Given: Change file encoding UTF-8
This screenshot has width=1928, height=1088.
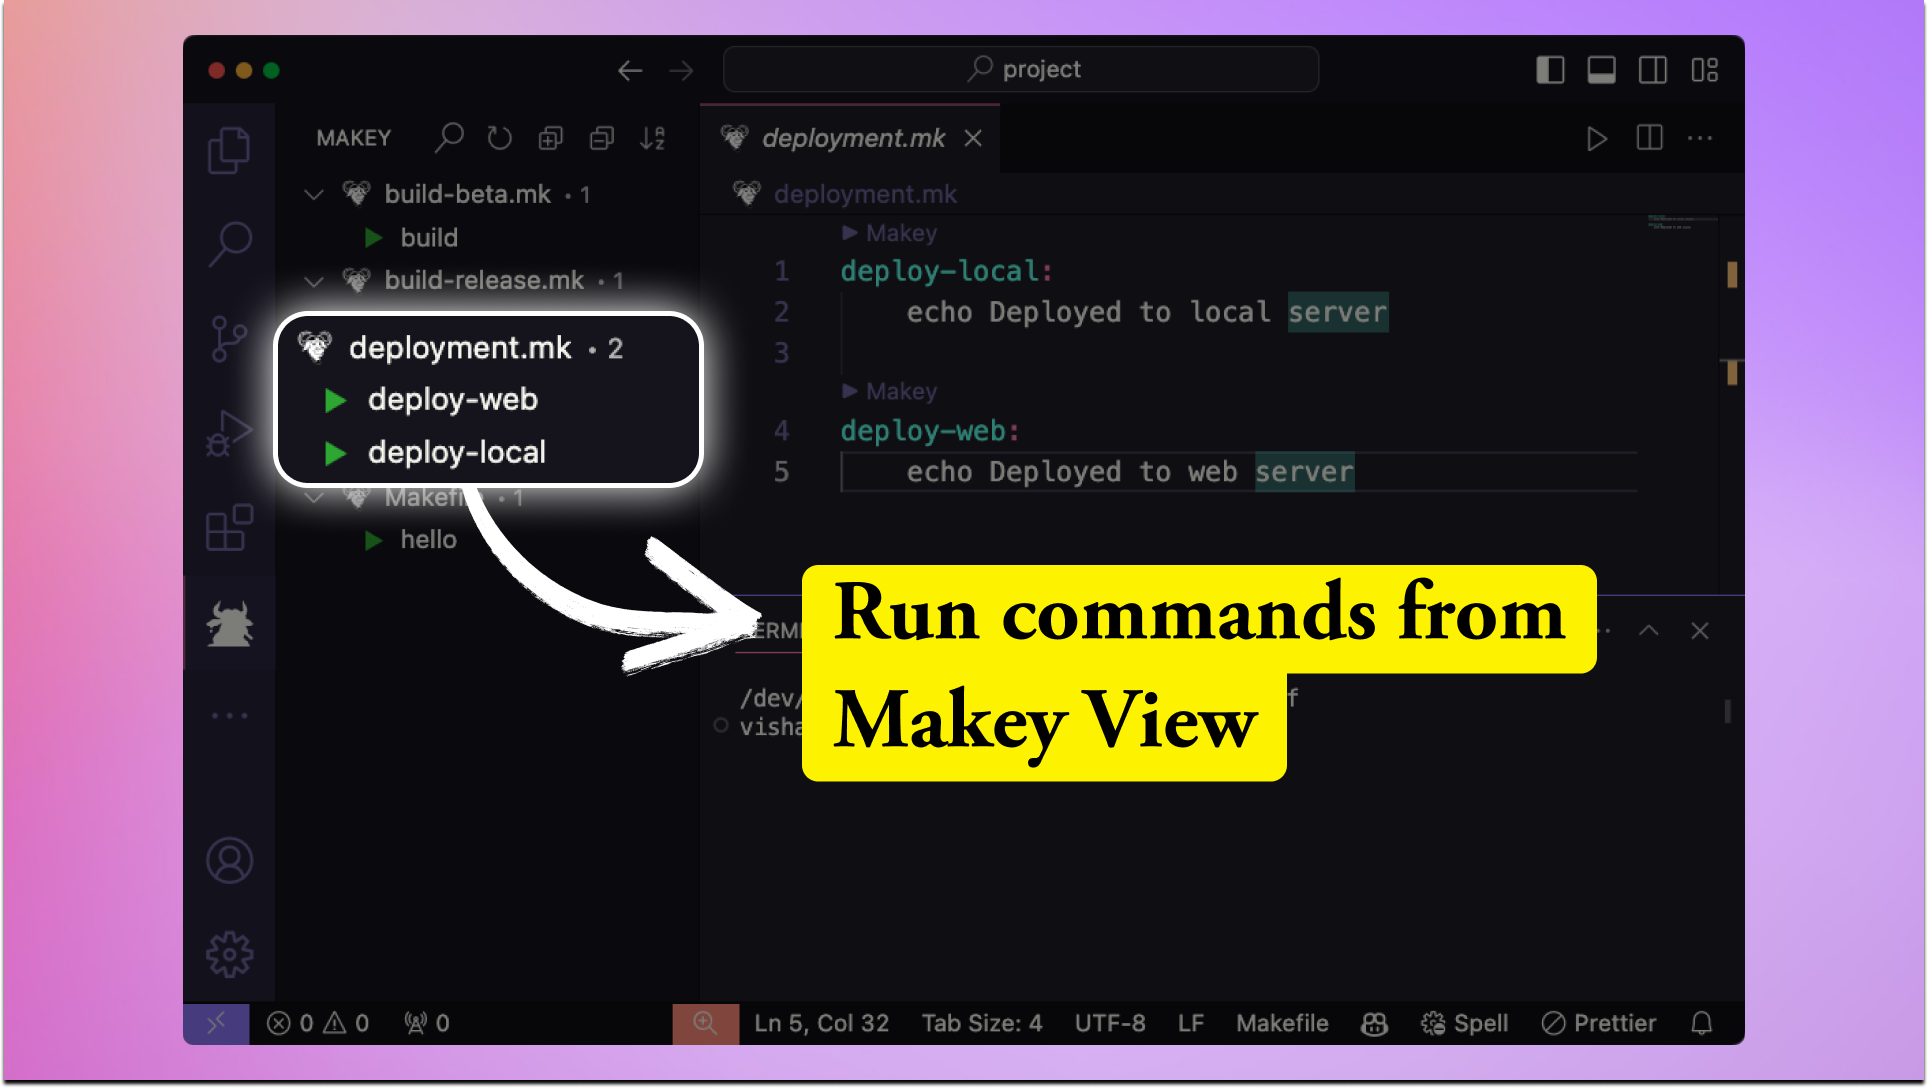Looking at the screenshot, I should tap(1110, 1023).
